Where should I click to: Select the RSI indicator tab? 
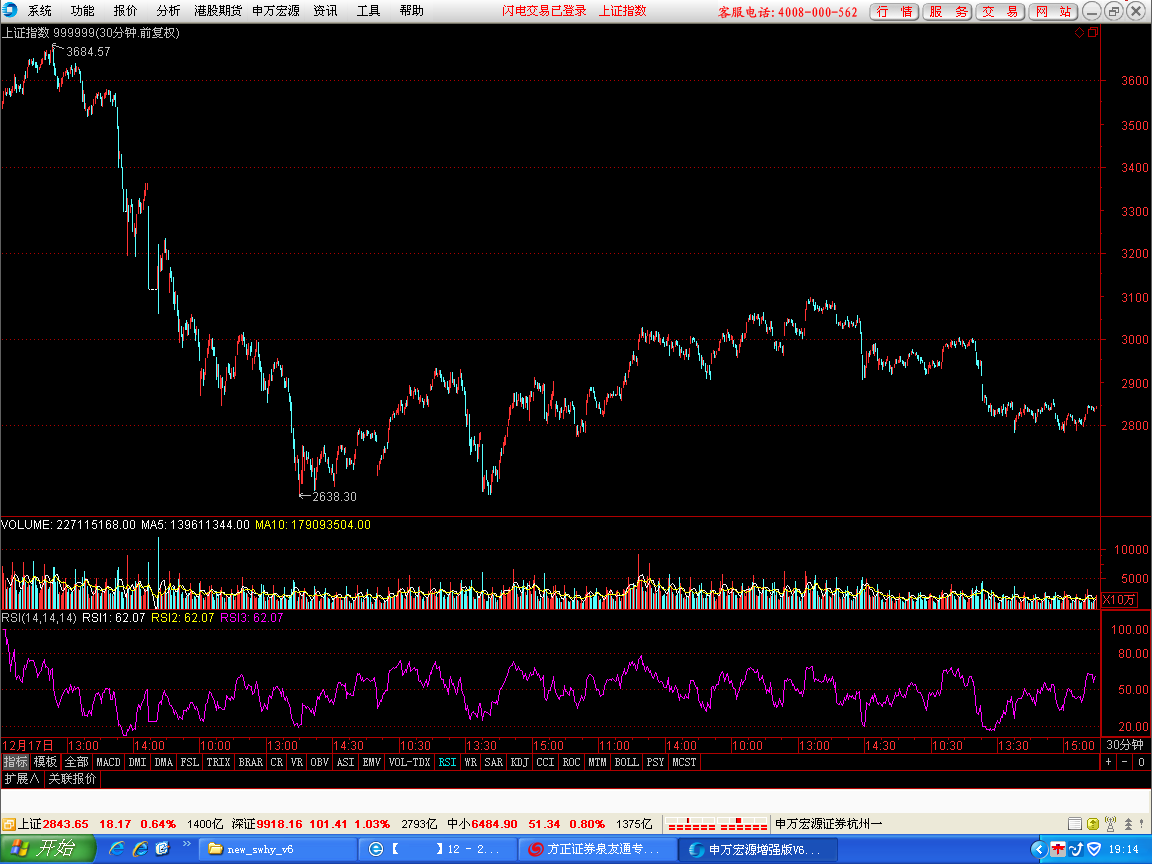coord(447,762)
